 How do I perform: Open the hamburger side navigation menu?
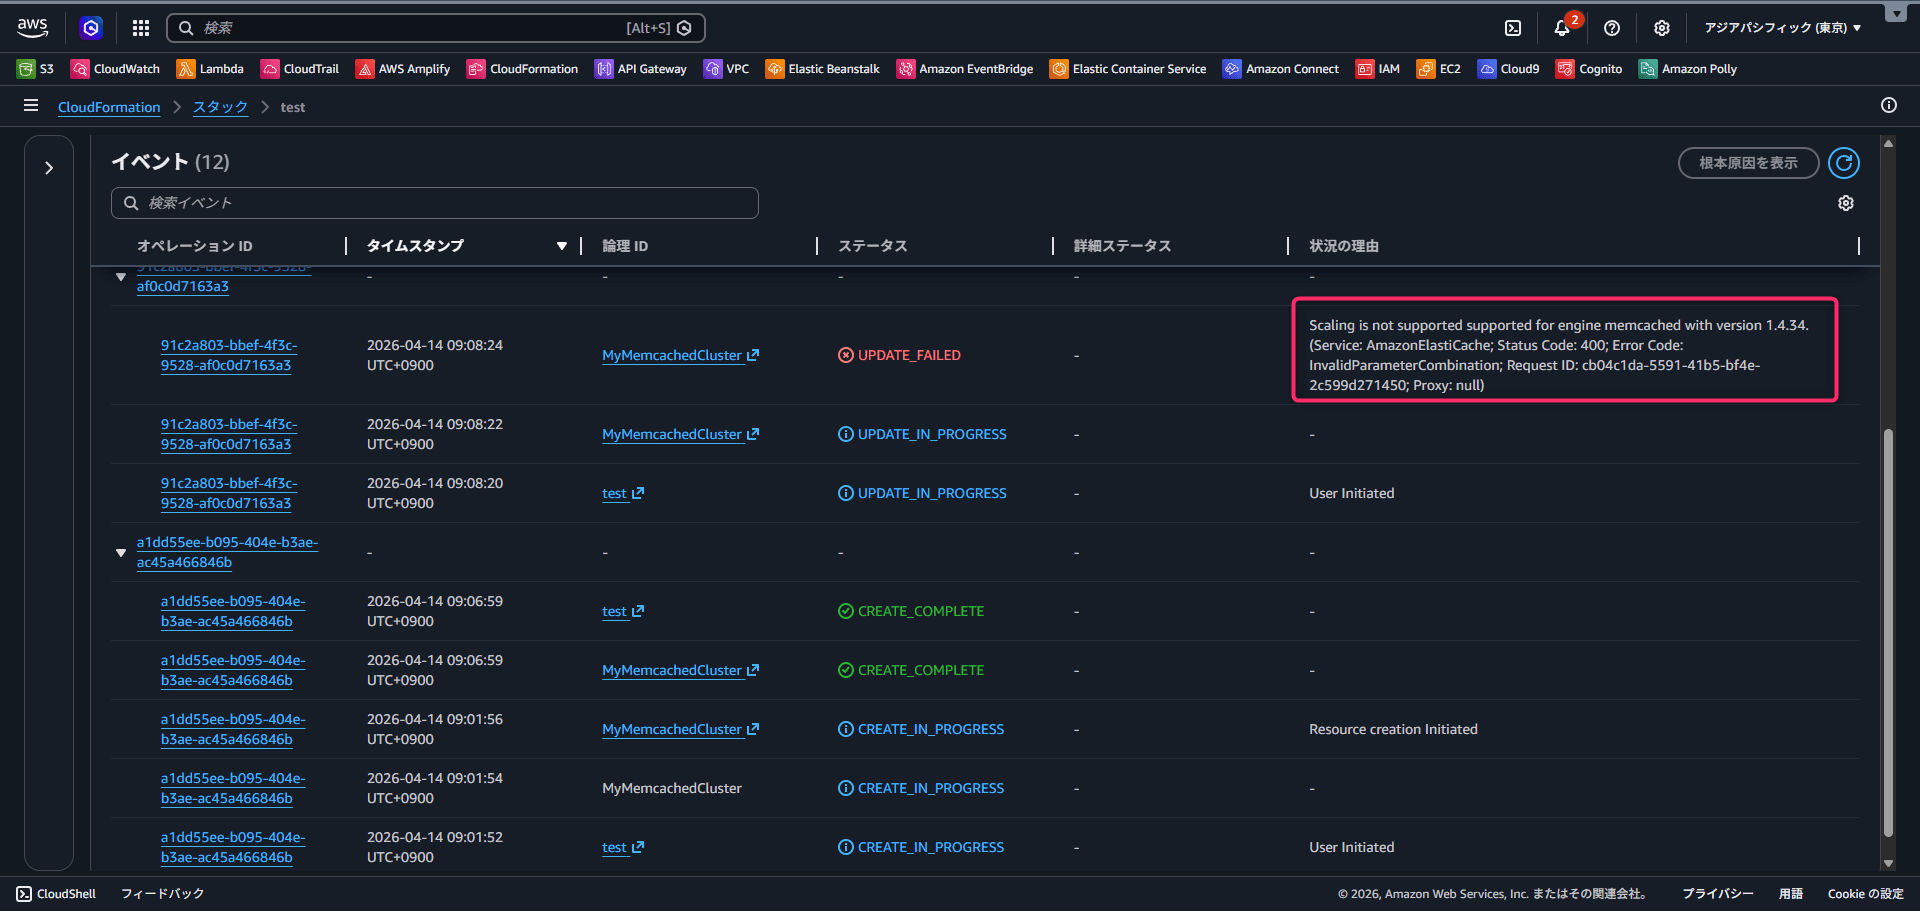click(x=31, y=106)
